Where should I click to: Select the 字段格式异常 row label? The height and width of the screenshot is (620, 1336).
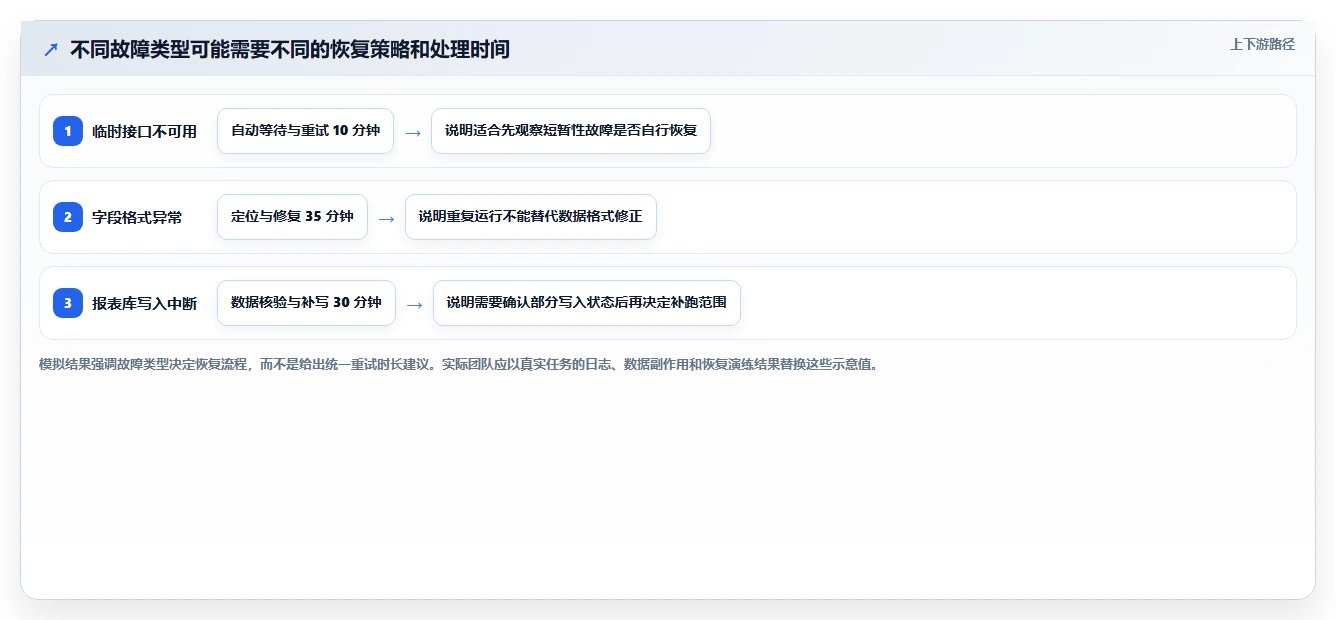[x=137, y=217]
